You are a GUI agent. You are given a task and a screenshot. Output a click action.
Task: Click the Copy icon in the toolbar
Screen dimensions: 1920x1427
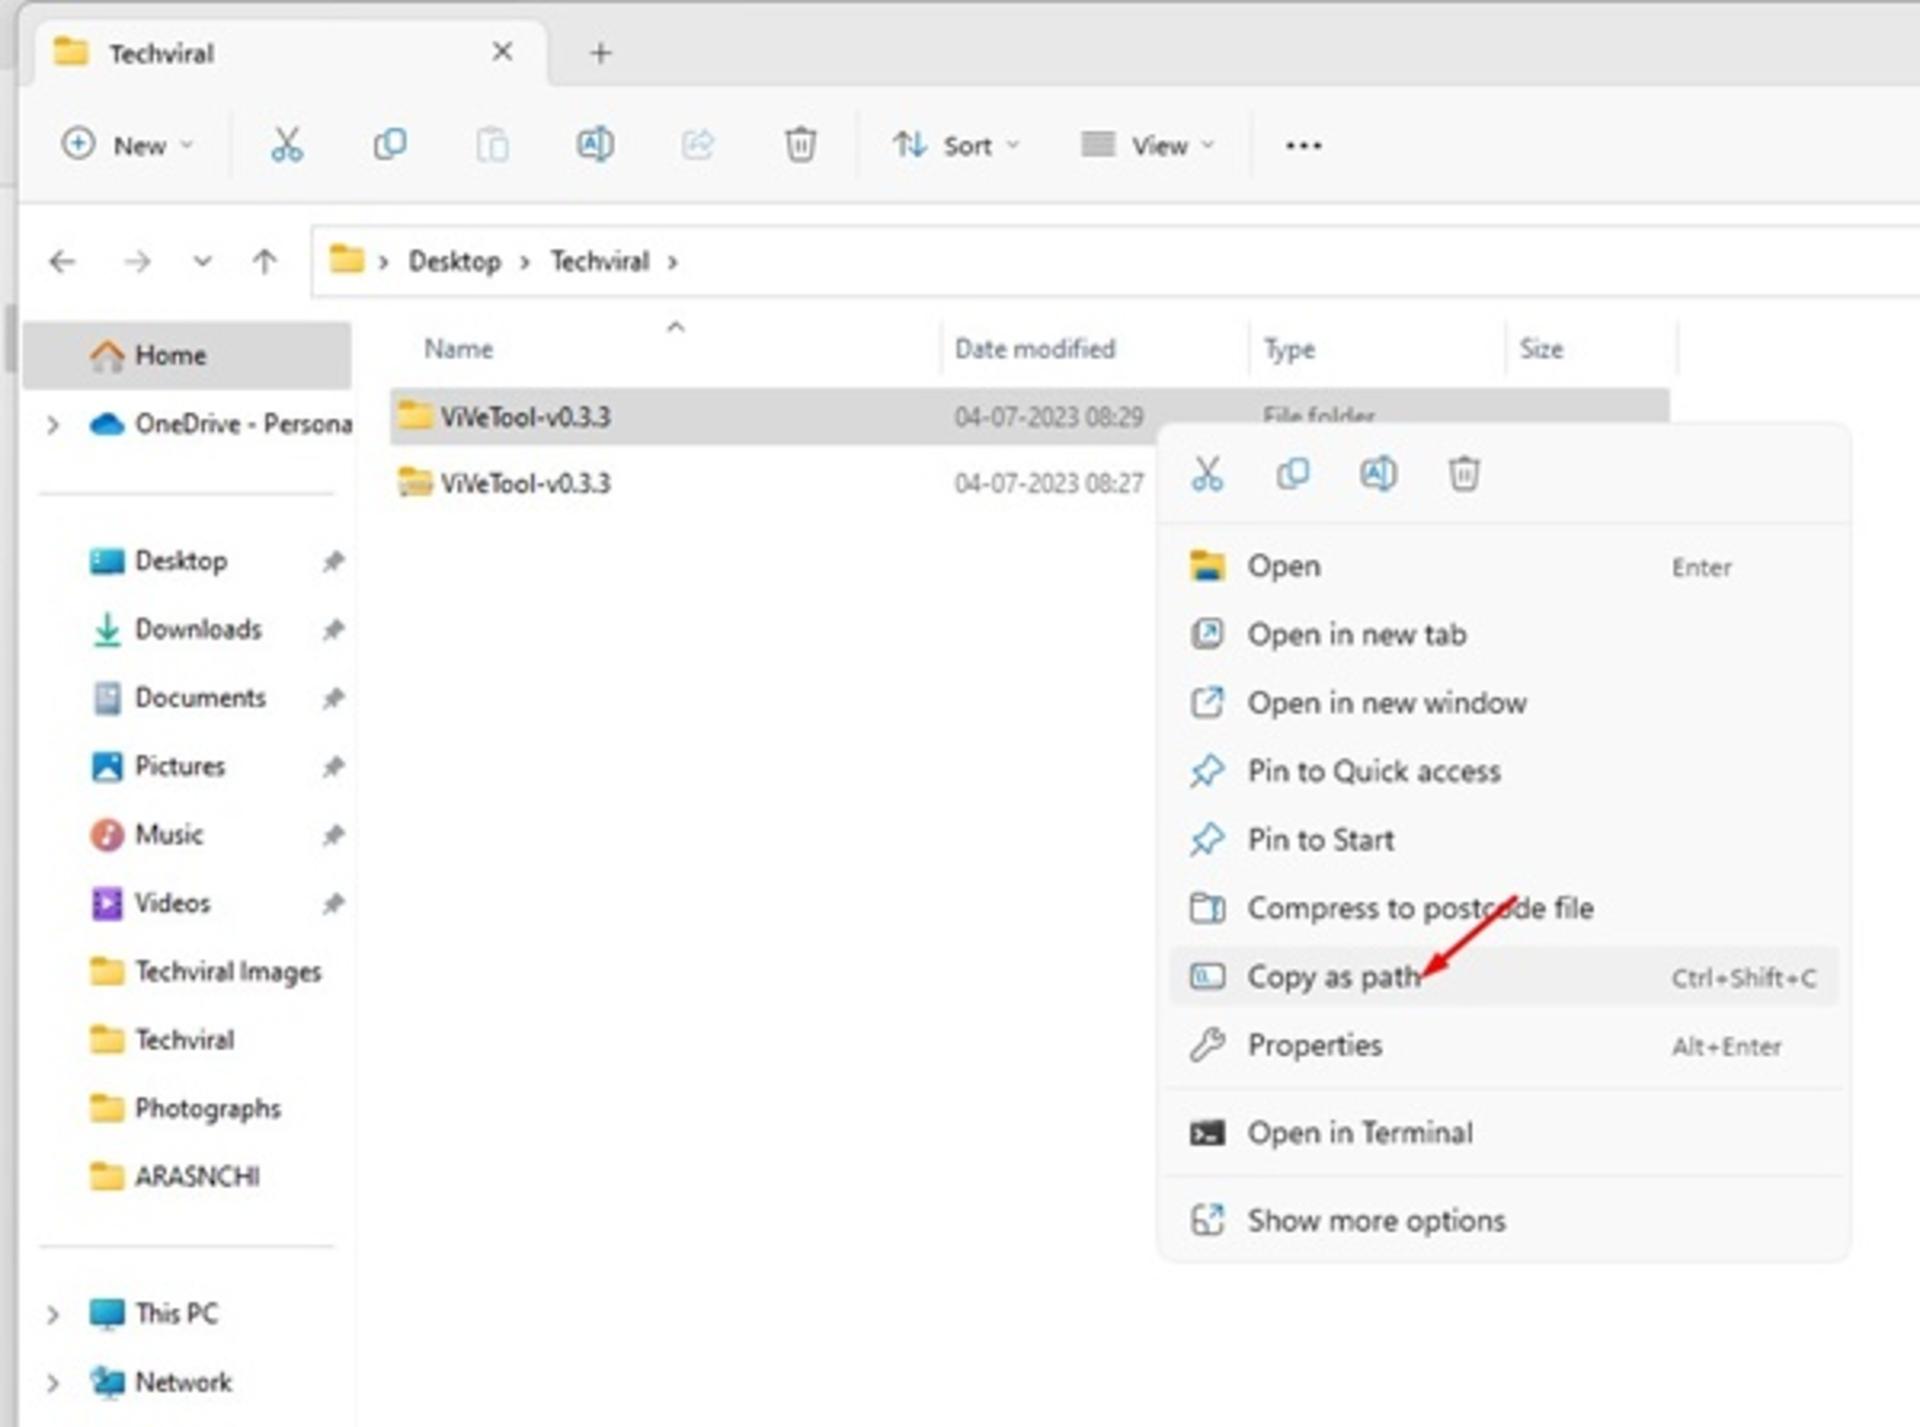click(x=390, y=145)
